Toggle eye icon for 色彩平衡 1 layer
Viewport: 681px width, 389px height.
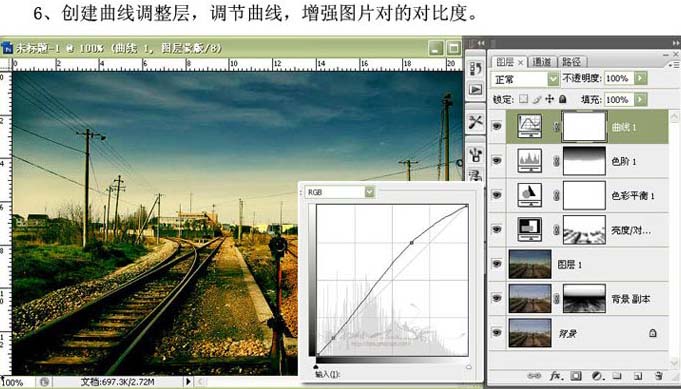(x=496, y=195)
